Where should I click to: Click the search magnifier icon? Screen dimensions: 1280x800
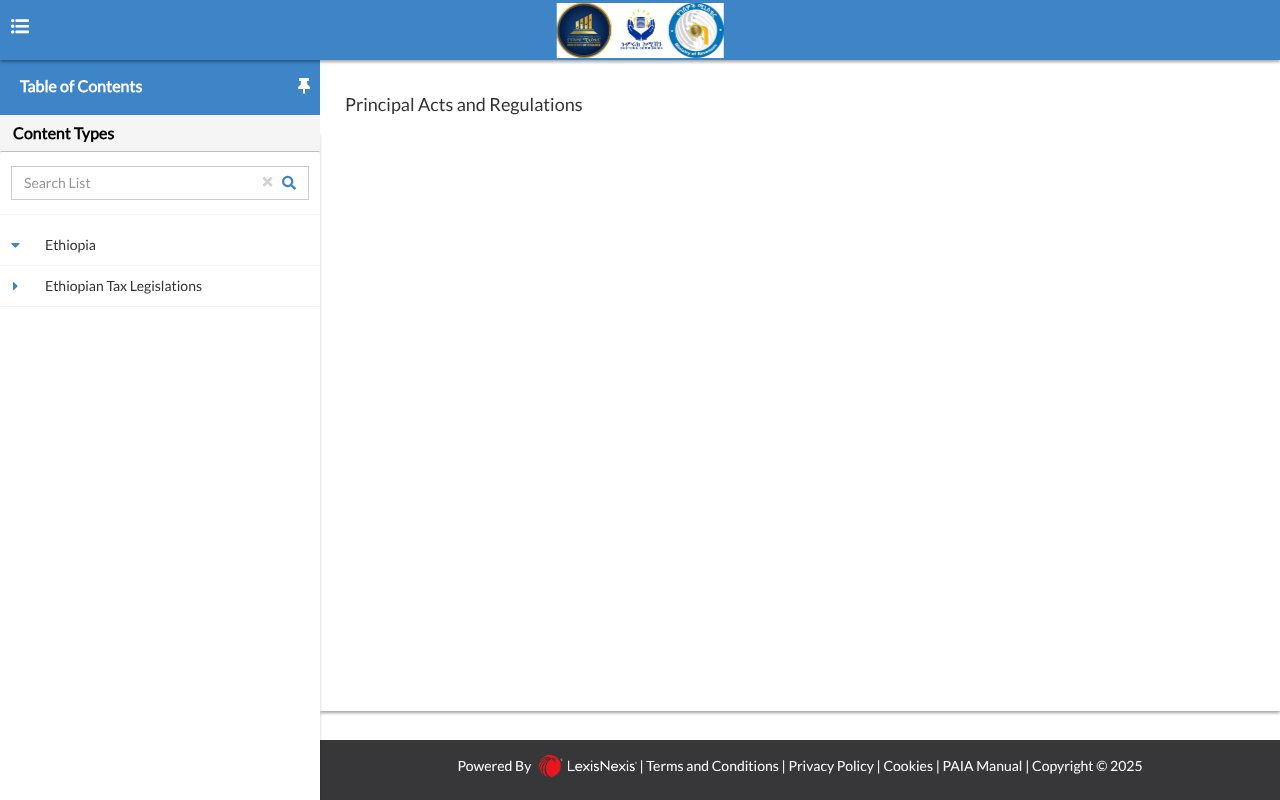(x=289, y=183)
